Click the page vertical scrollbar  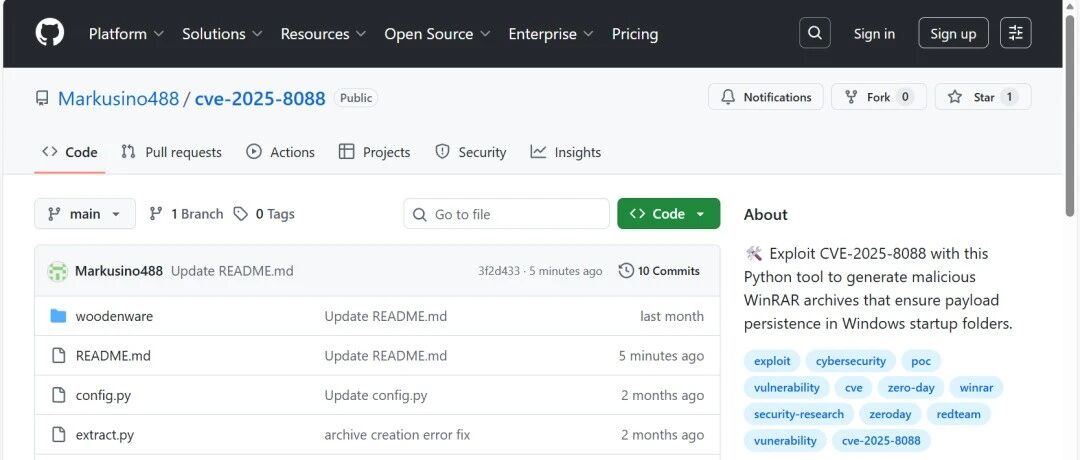pos(1070,117)
